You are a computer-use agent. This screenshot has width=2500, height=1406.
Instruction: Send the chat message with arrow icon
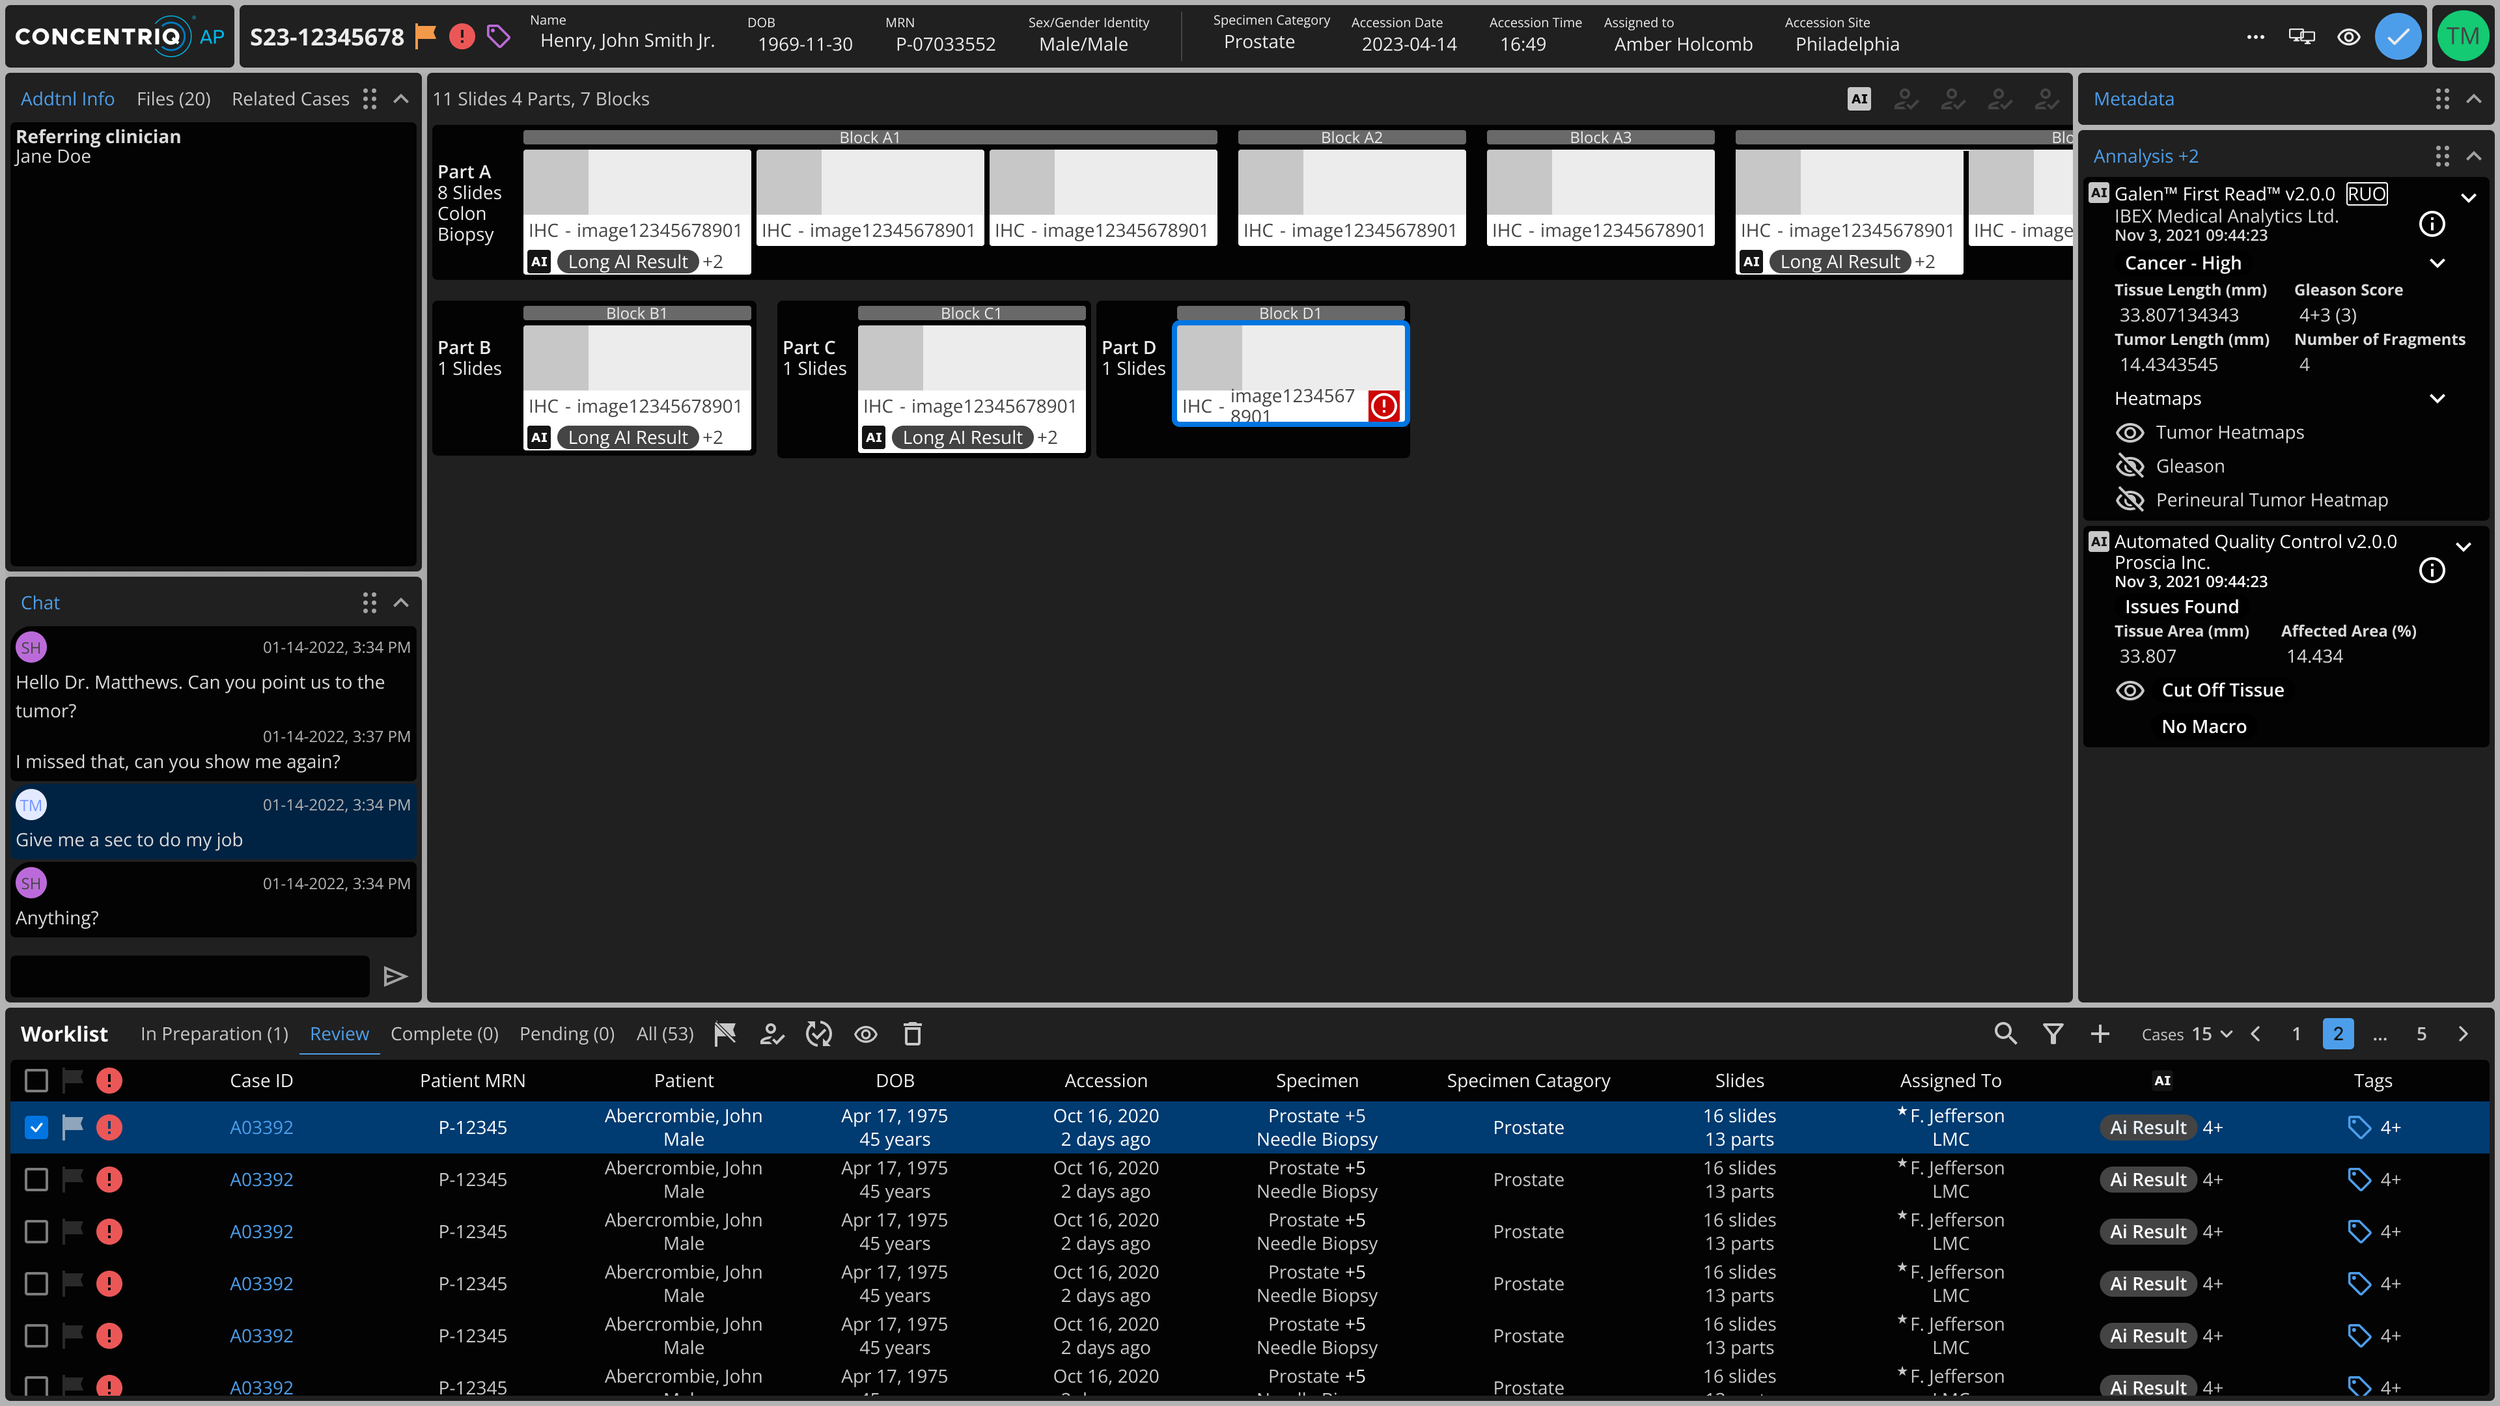coord(395,976)
